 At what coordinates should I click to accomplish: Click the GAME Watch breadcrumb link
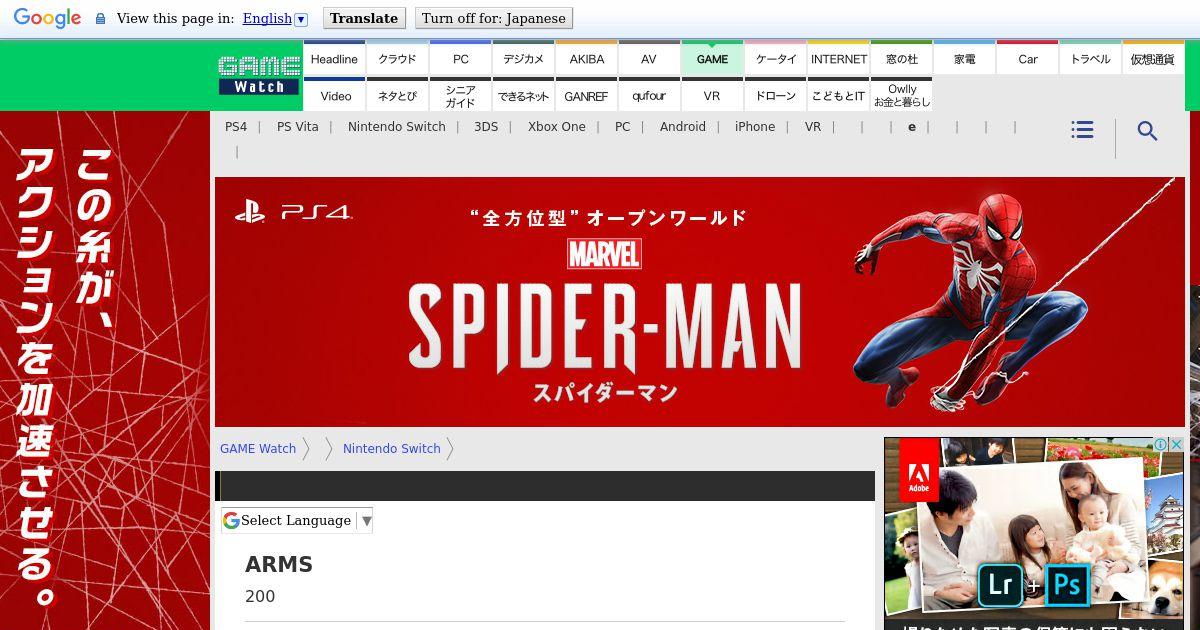pos(258,449)
